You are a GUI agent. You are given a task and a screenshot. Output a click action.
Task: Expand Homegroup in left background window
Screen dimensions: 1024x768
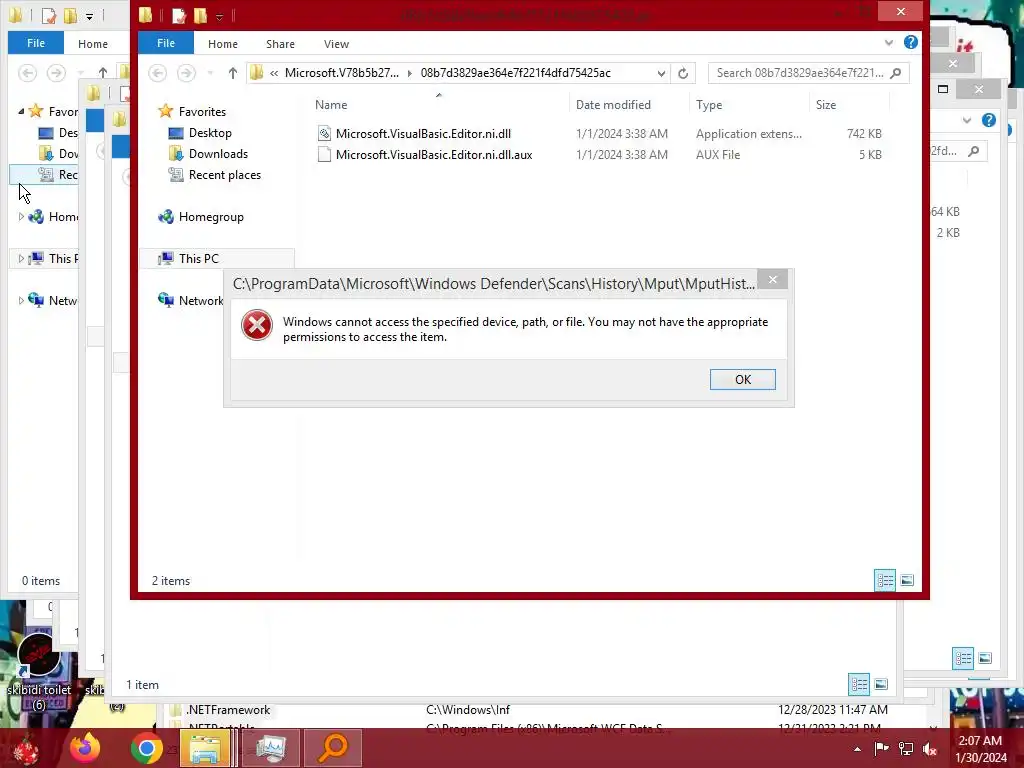(x=21, y=216)
